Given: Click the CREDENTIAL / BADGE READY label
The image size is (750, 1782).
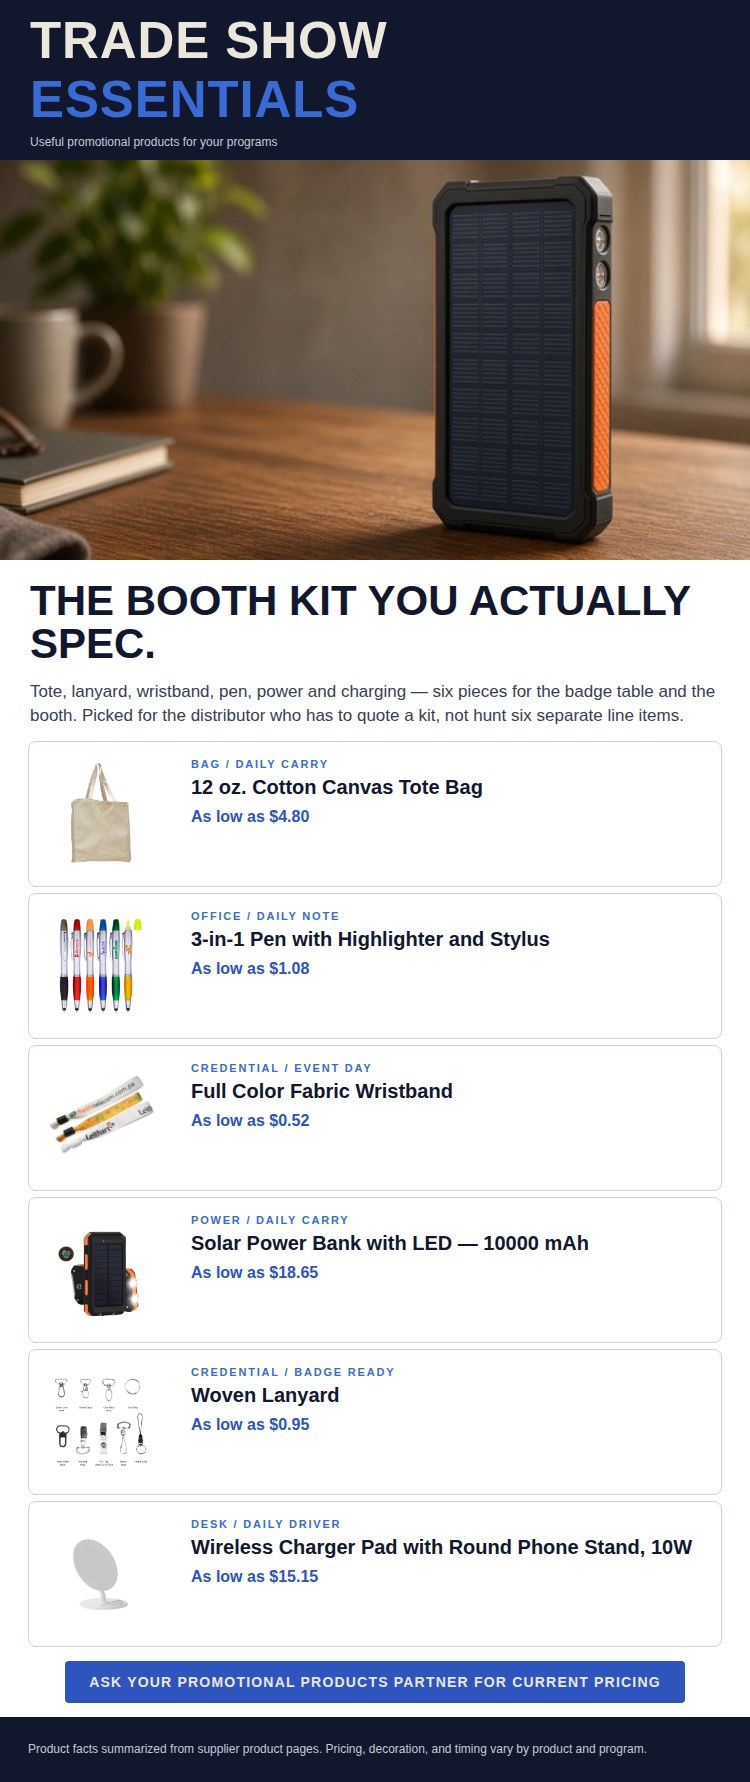Looking at the screenshot, I should tap(293, 1372).
